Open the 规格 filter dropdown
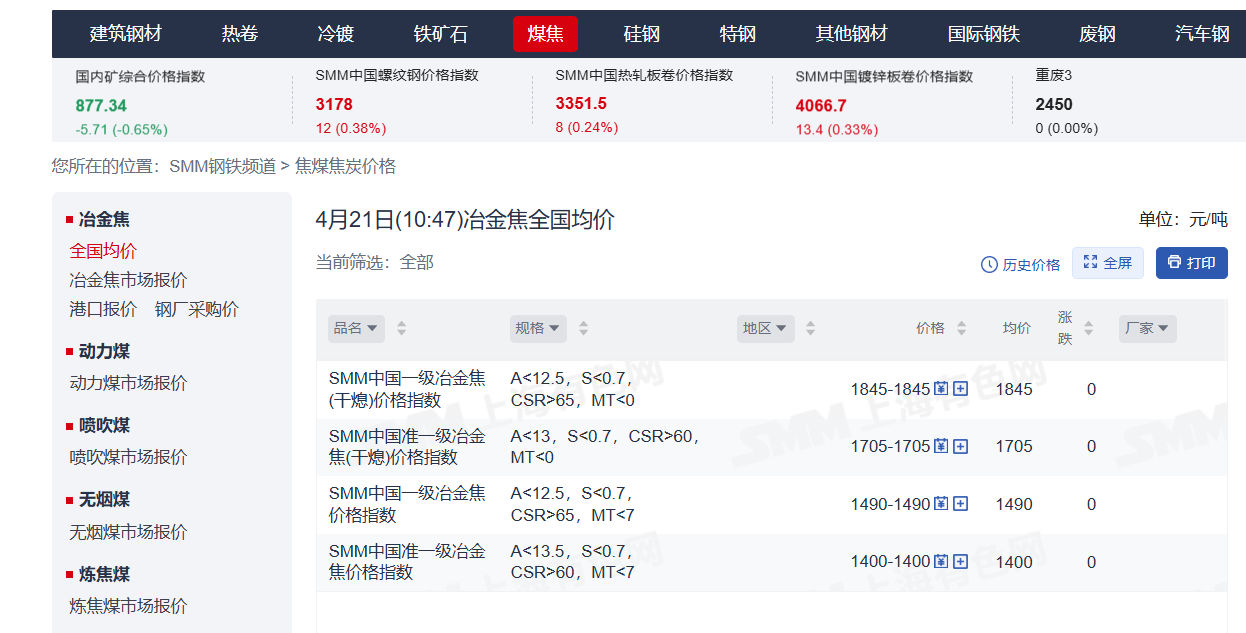The image size is (1246, 633). point(538,328)
